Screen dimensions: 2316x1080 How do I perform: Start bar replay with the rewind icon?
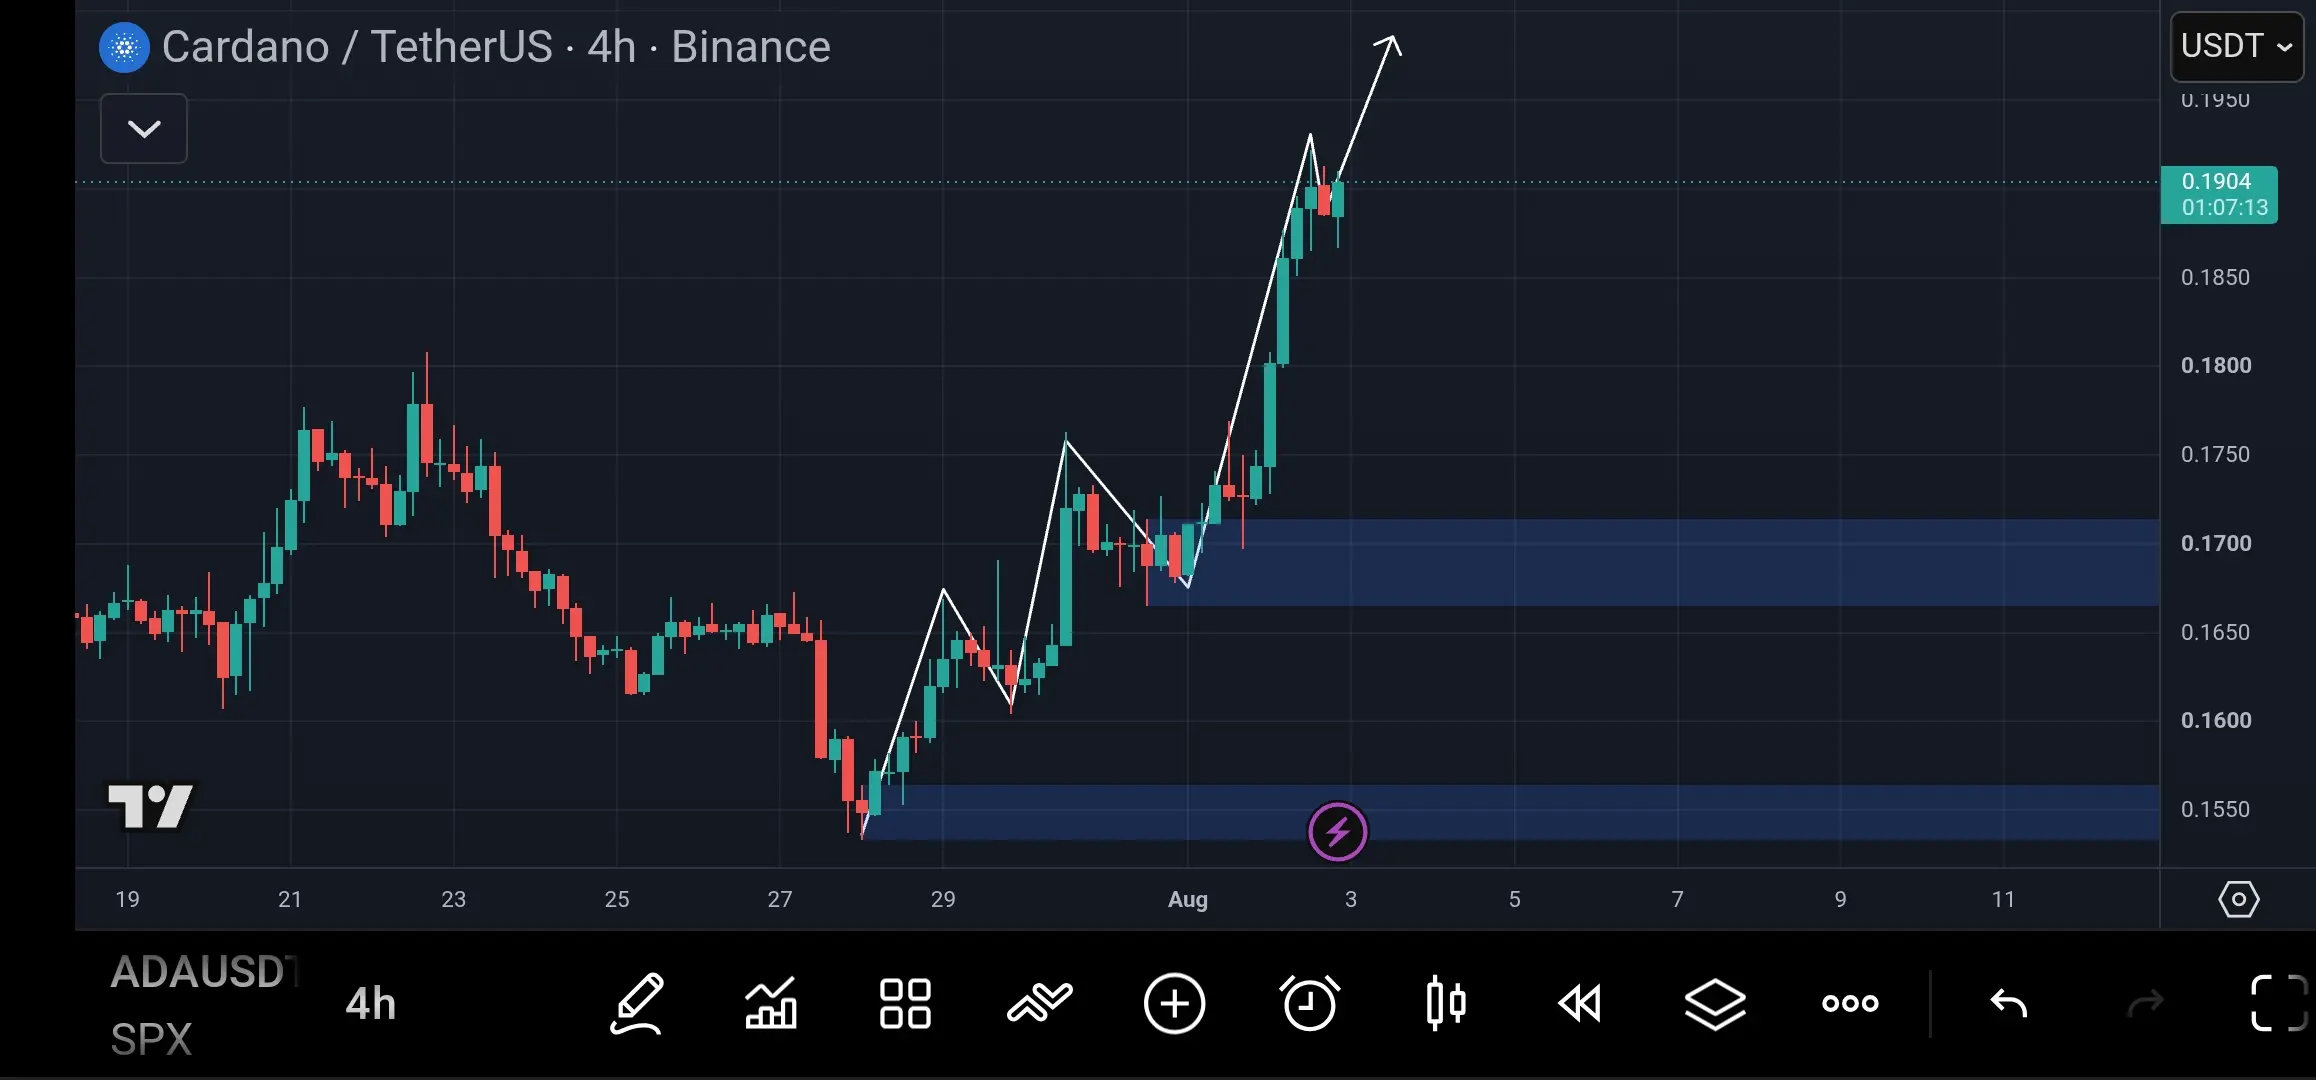coord(1580,1003)
